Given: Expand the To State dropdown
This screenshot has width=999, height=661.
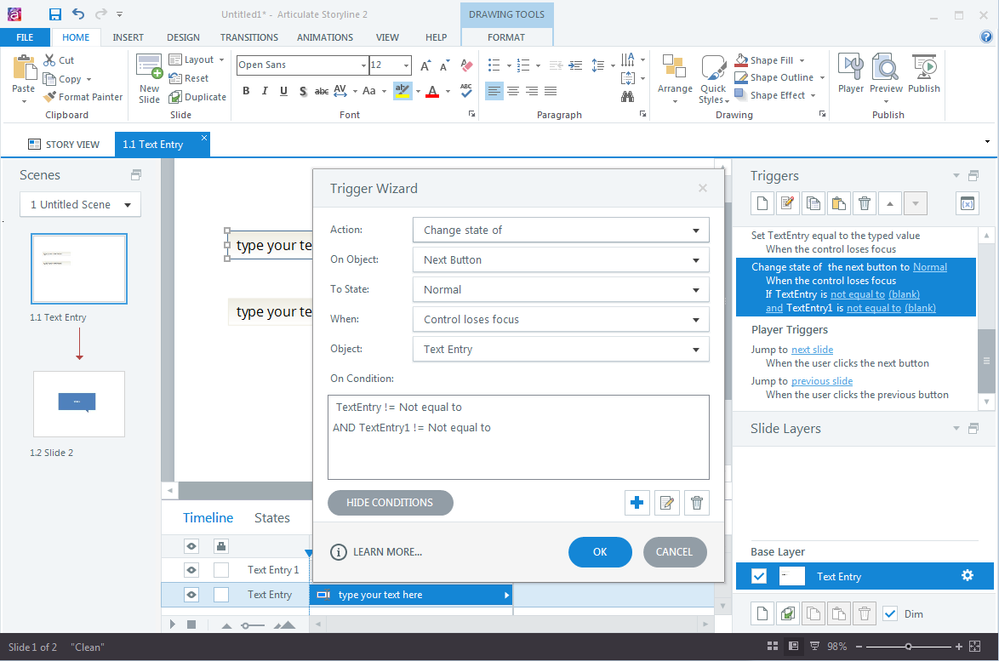Looking at the screenshot, I should click(560, 290).
